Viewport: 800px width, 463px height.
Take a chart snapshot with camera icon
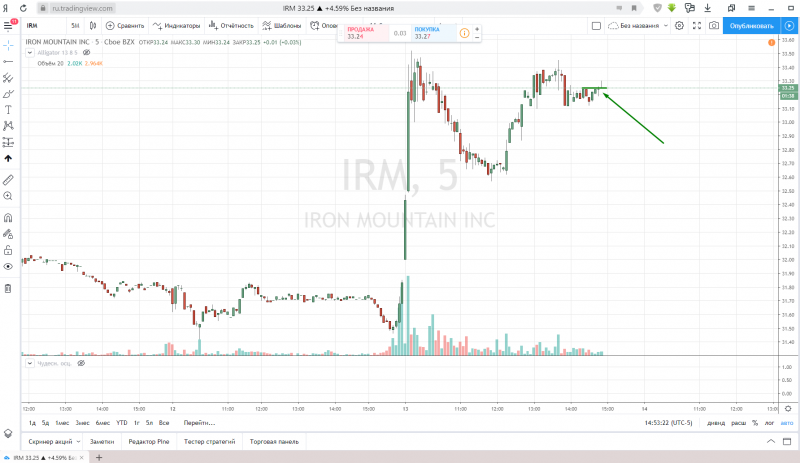714,26
